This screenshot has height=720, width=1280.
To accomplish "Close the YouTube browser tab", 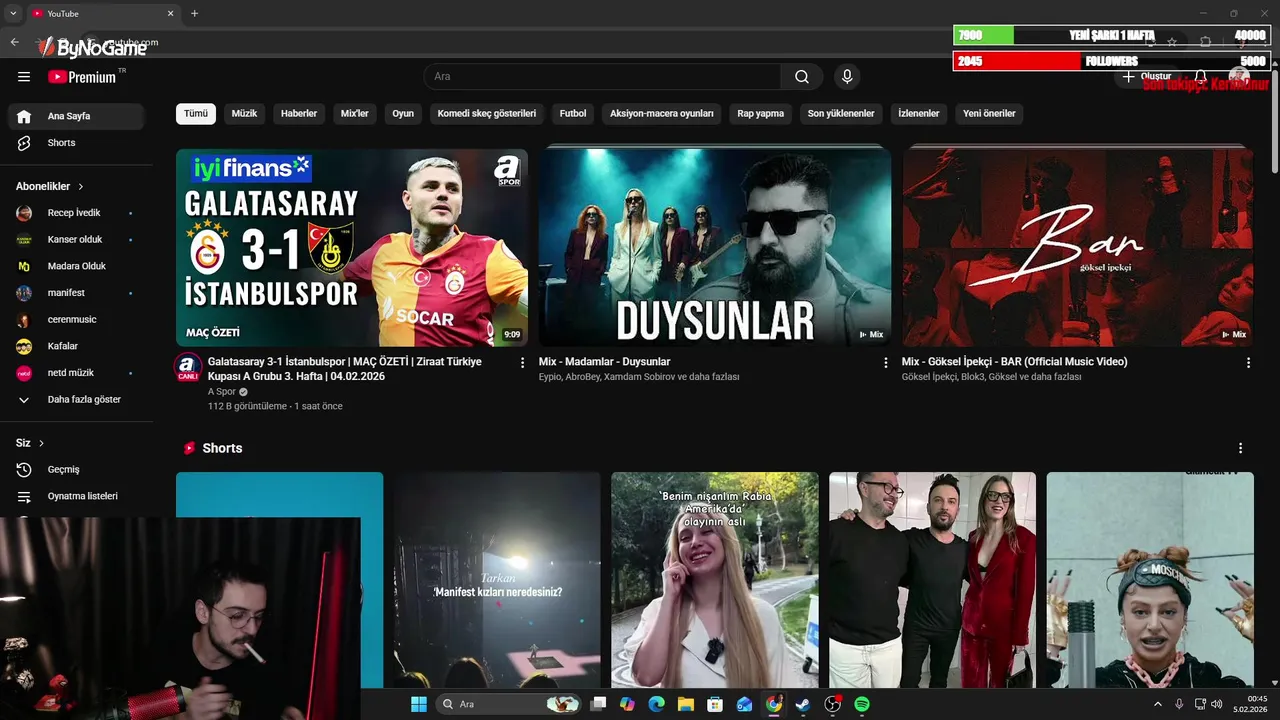I will 170,14.
